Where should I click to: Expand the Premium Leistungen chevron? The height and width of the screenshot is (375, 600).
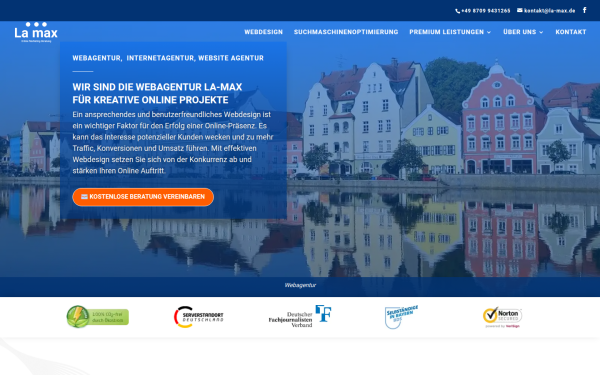click(x=489, y=32)
